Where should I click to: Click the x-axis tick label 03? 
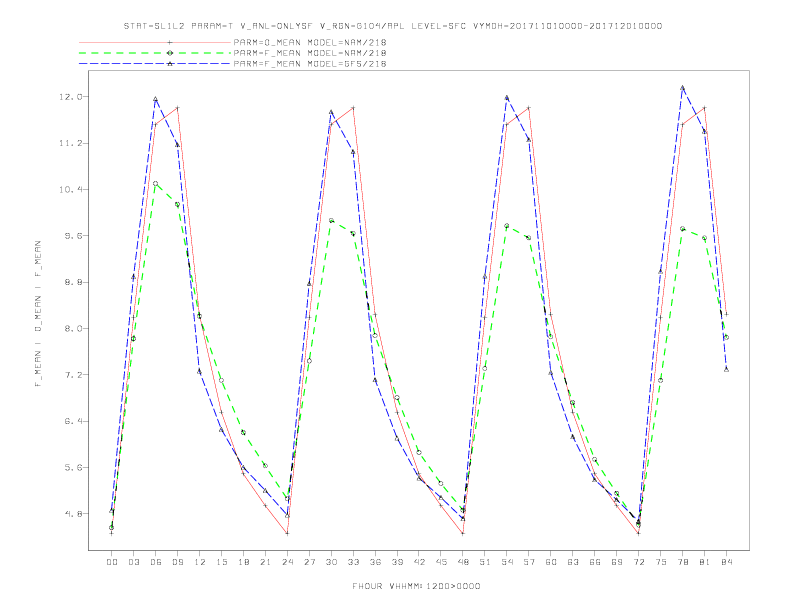[133, 562]
